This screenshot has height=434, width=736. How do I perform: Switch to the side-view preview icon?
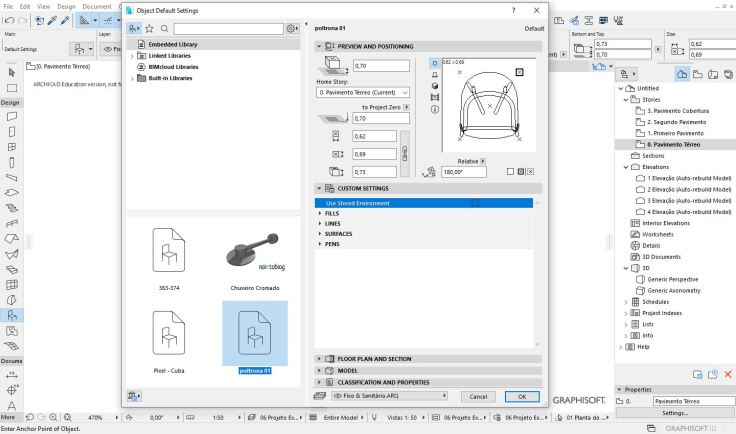click(x=435, y=75)
